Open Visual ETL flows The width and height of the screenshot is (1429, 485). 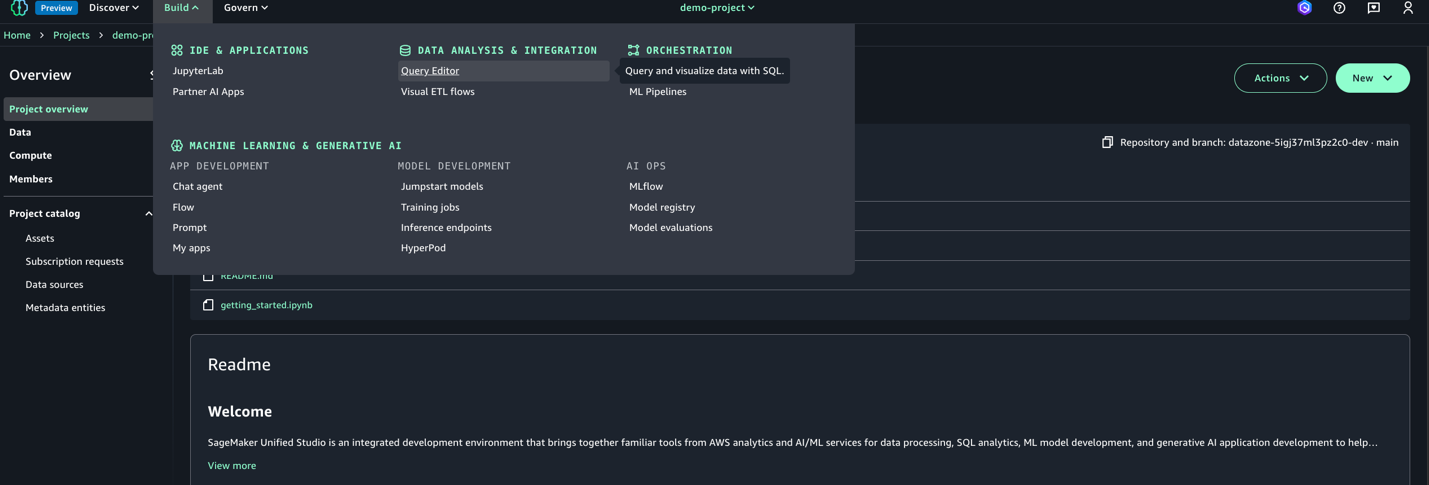[438, 92]
